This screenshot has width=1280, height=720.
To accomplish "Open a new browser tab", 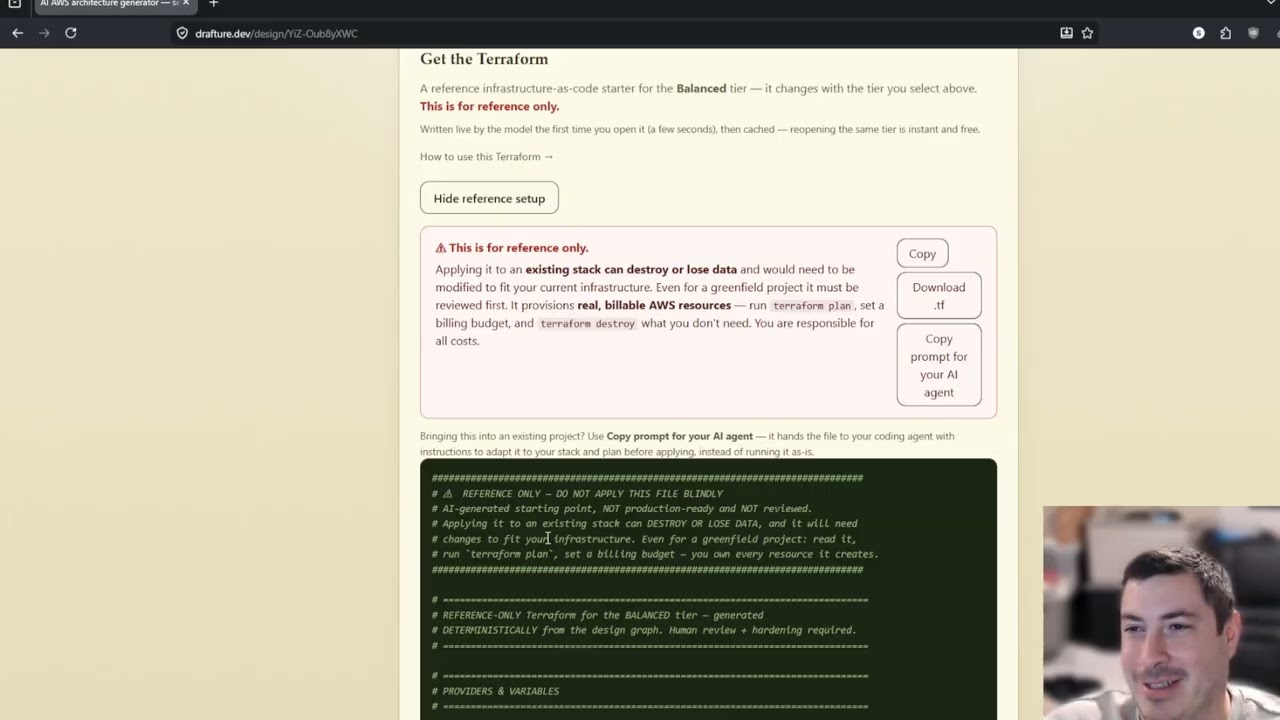I will point(213,4).
